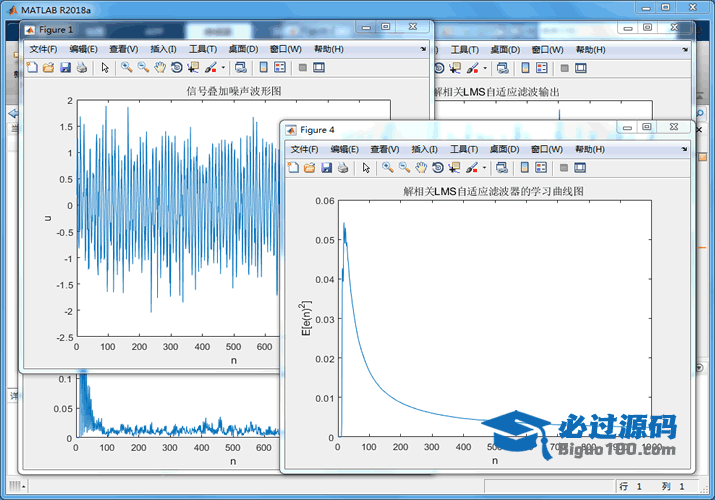Click dock arrow at Figure 4 menu bar right
The height and width of the screenshot is (500, 715).
click(685, 149)
